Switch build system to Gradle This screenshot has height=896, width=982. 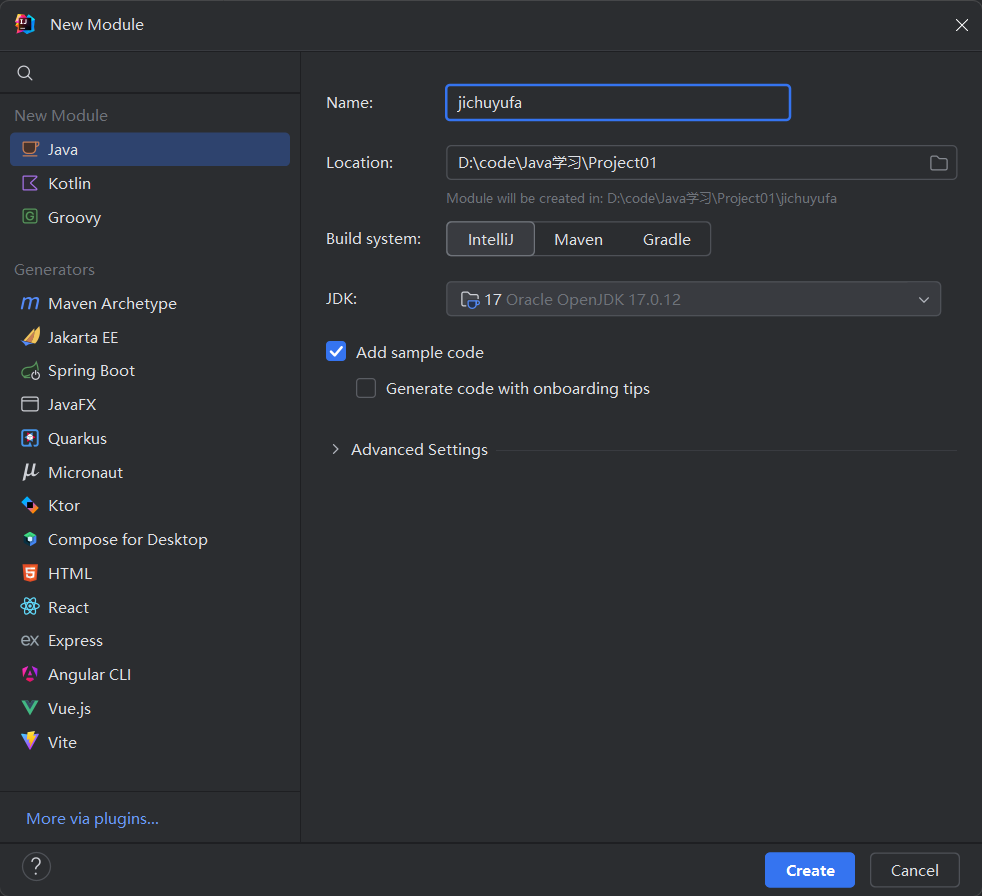coord(666,239)
